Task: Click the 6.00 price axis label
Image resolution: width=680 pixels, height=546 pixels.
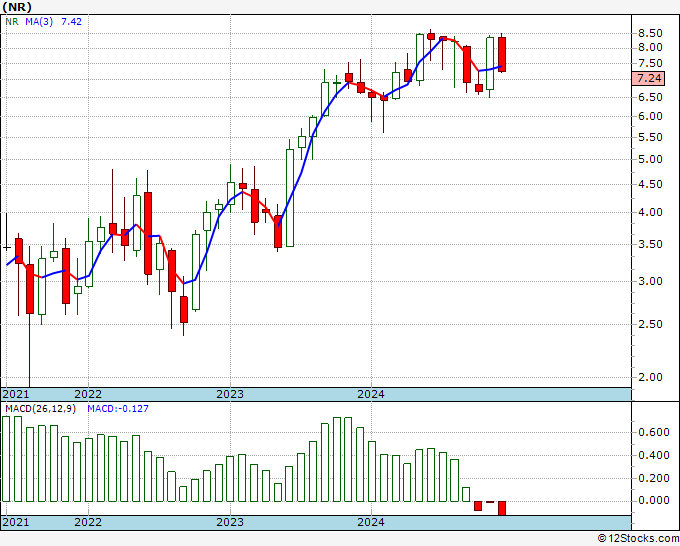Action: (x=650, y=116)
